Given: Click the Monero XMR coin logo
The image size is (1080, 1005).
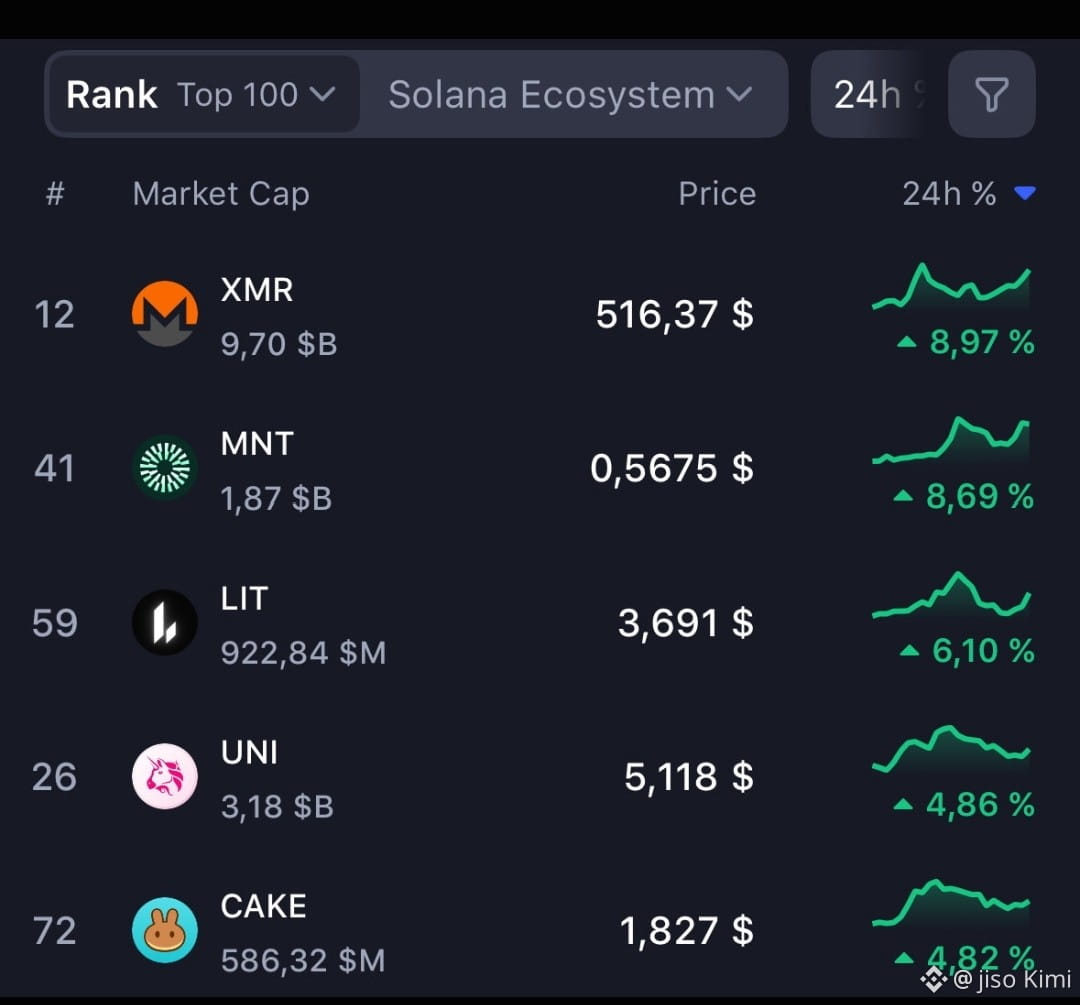Looking at the screenshot, I should [165, 313].
